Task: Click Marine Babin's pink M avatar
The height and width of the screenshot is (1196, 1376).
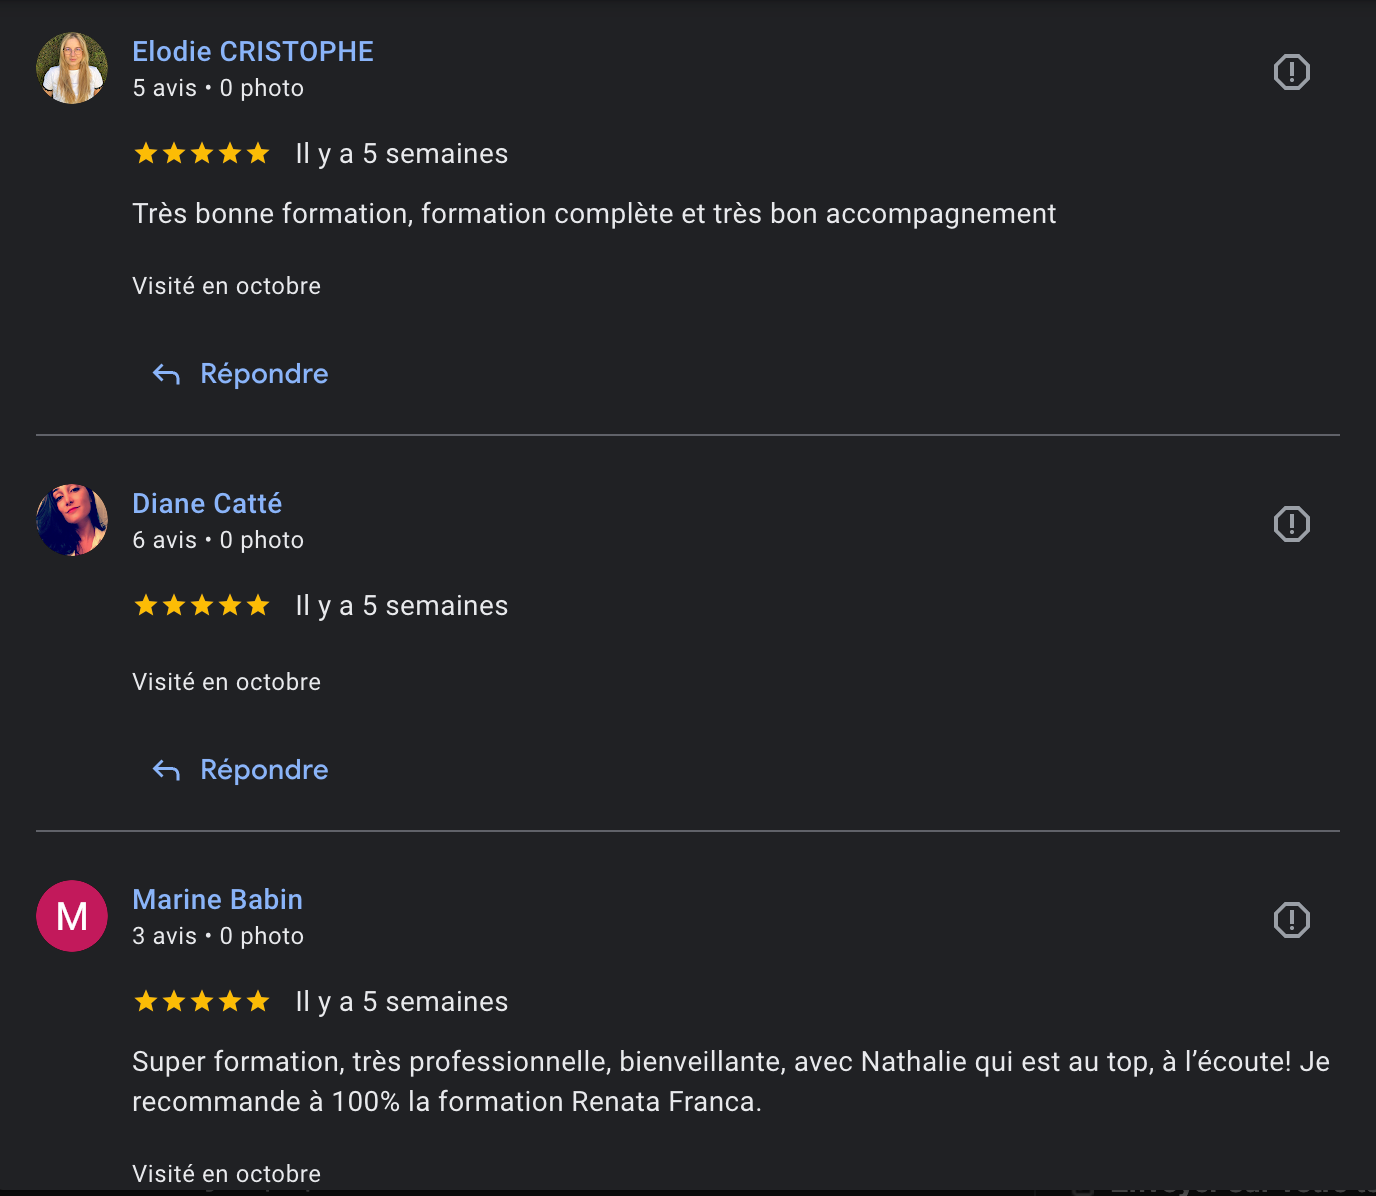Action: coord(72,916)
